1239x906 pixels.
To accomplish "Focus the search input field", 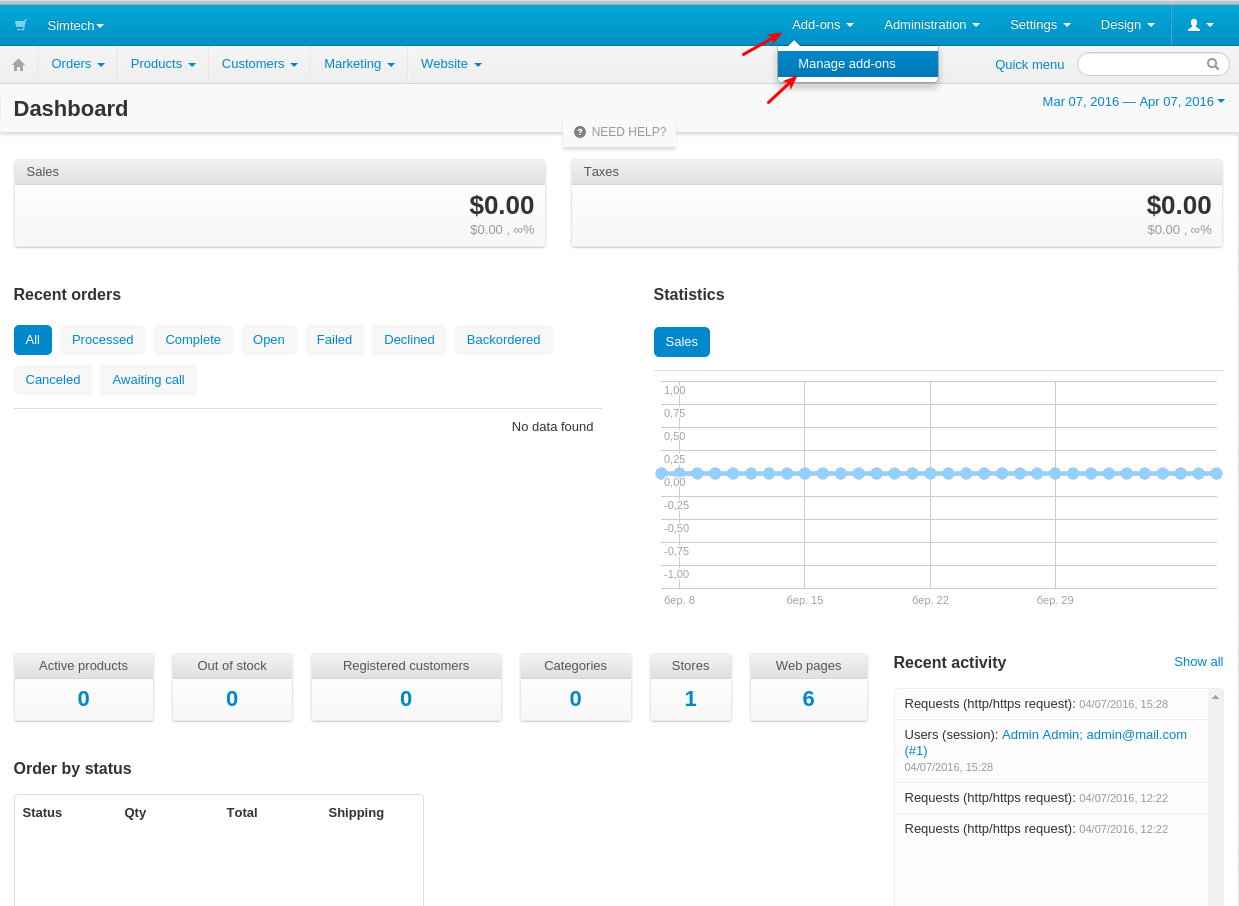I will pos(1153,64).
